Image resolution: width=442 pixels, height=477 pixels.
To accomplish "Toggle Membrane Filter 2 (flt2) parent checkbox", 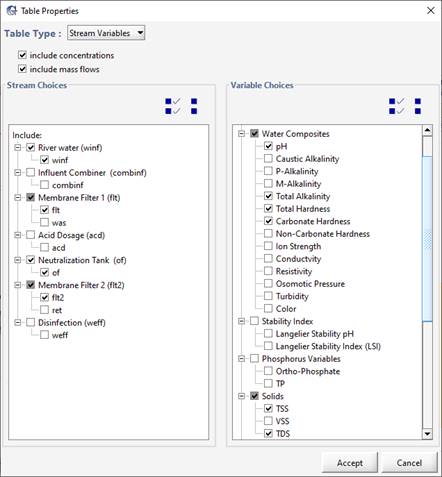I will 30,285.
